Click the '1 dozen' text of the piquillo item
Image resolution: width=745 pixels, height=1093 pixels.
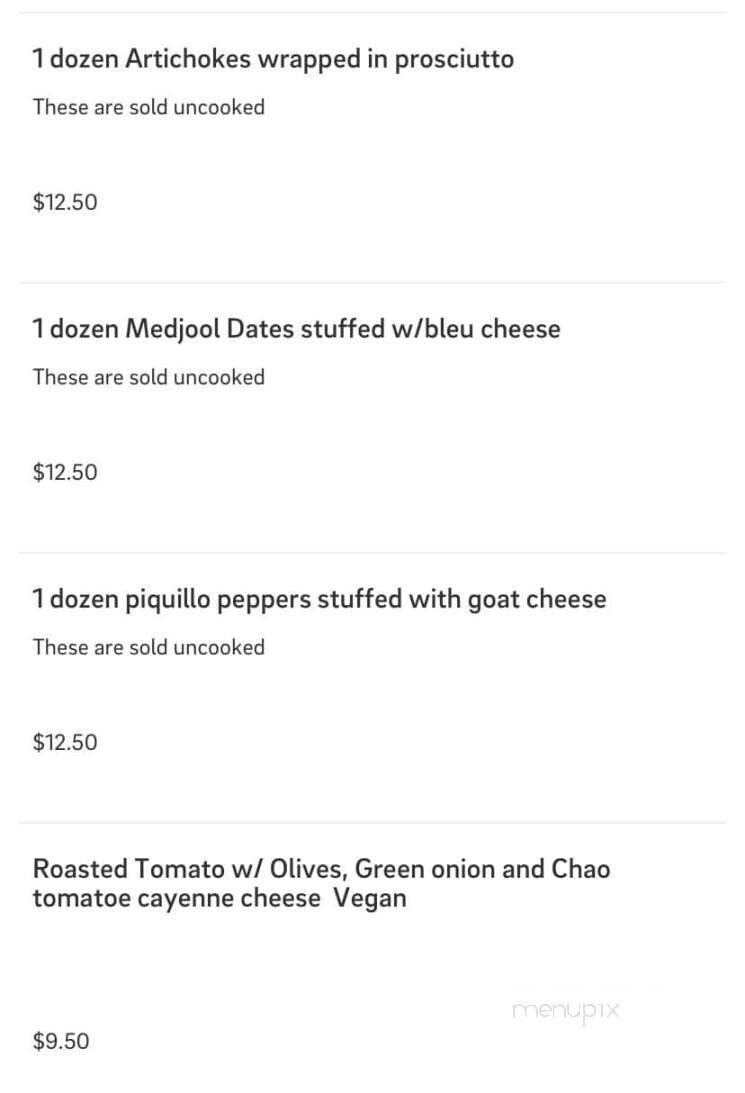click(75, 599)
